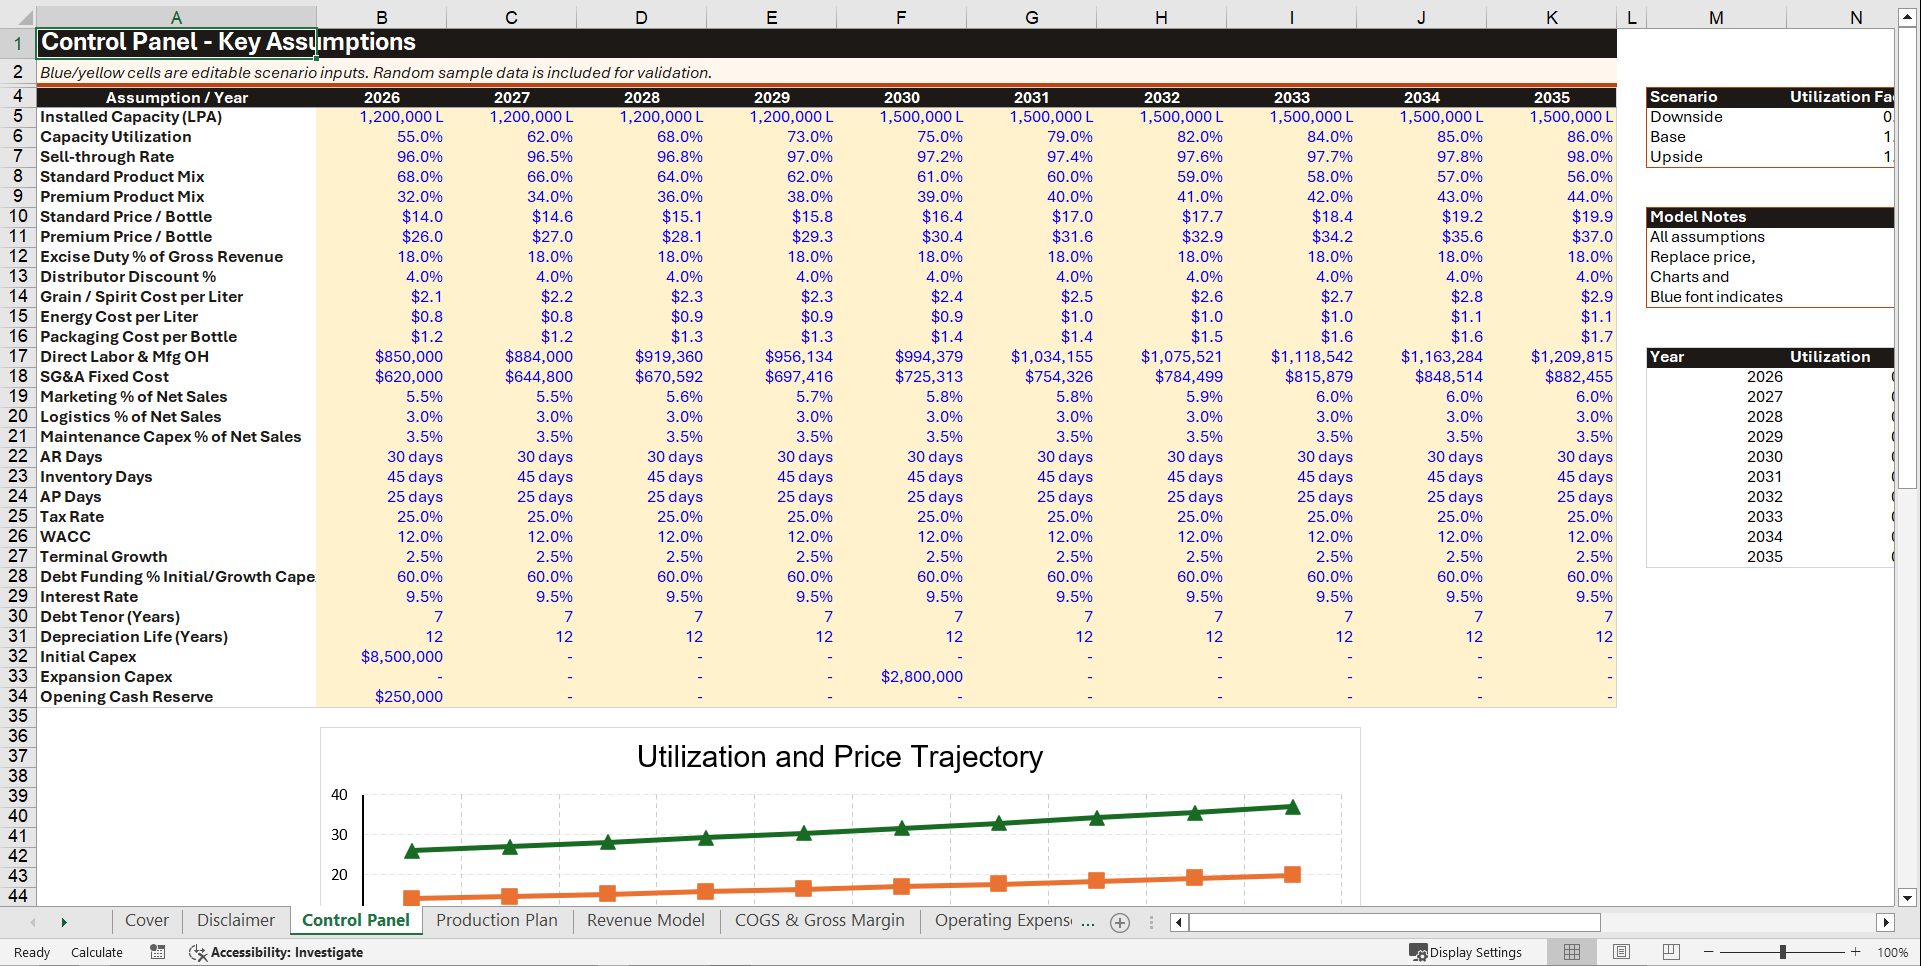
Task: Select 2026 Installed Capacity 1,200,000 L cell
Action: 381,117
